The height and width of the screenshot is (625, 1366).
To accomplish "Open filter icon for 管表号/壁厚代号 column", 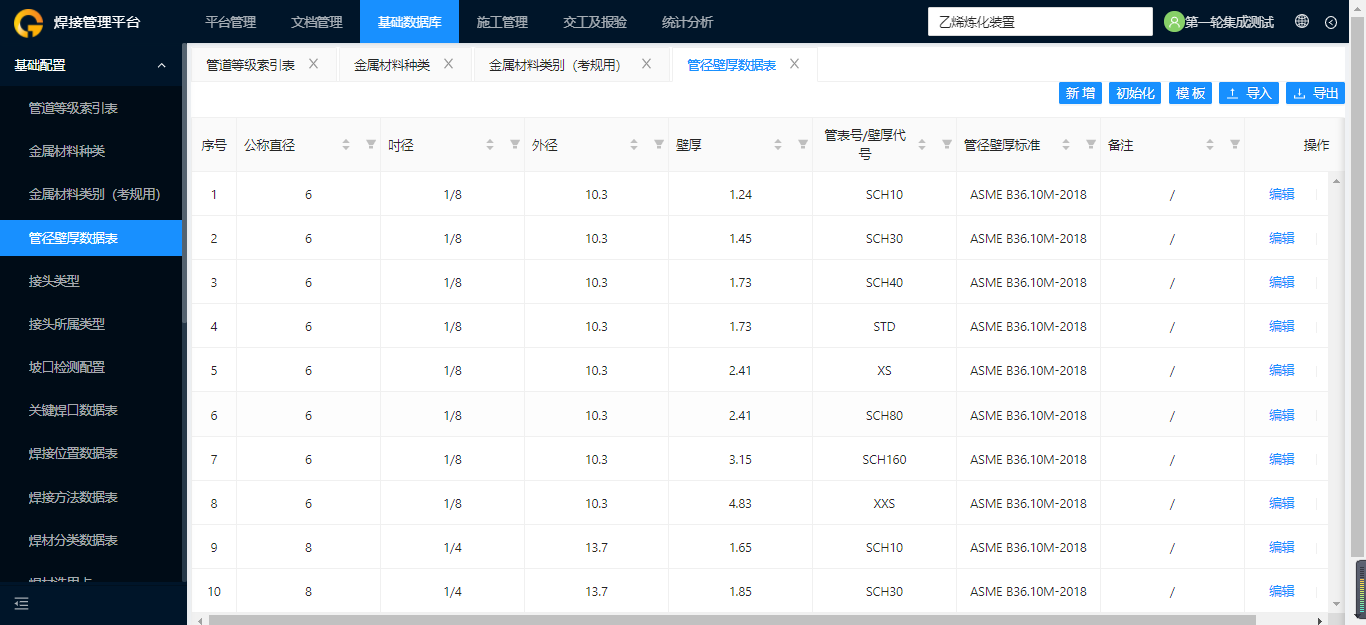I will pos(947,144).
